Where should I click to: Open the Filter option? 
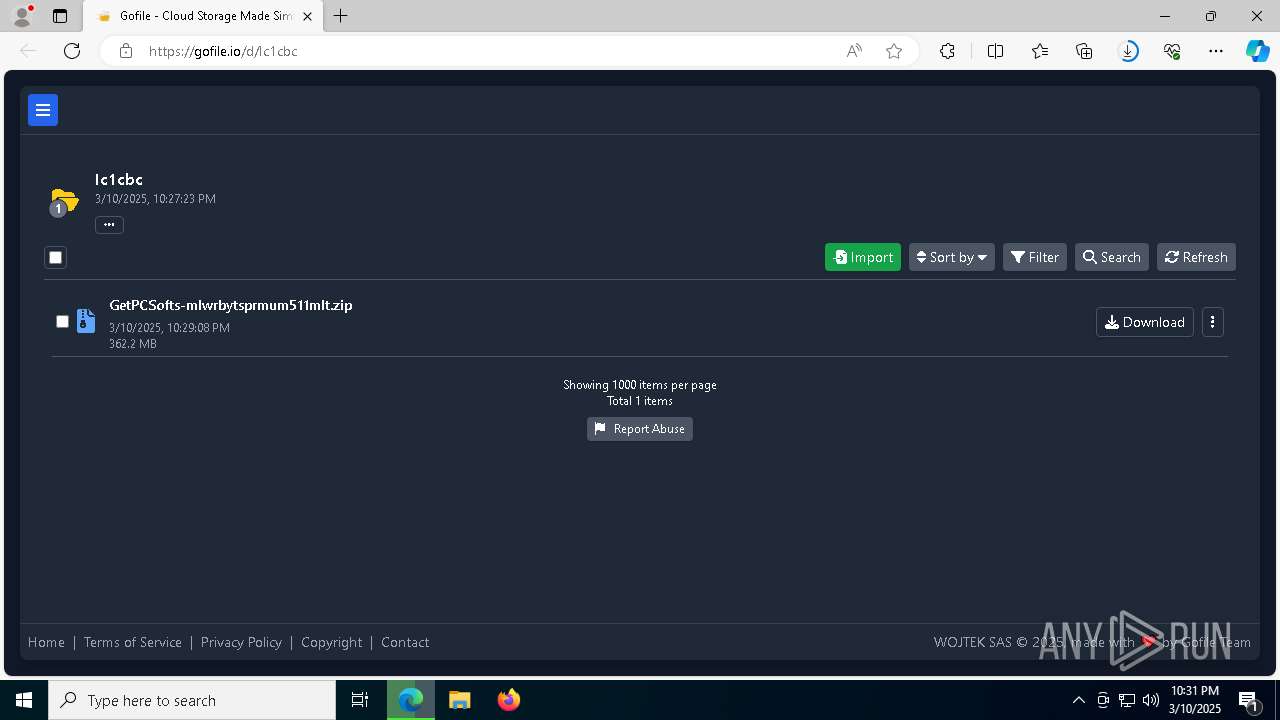point(1035,257)
